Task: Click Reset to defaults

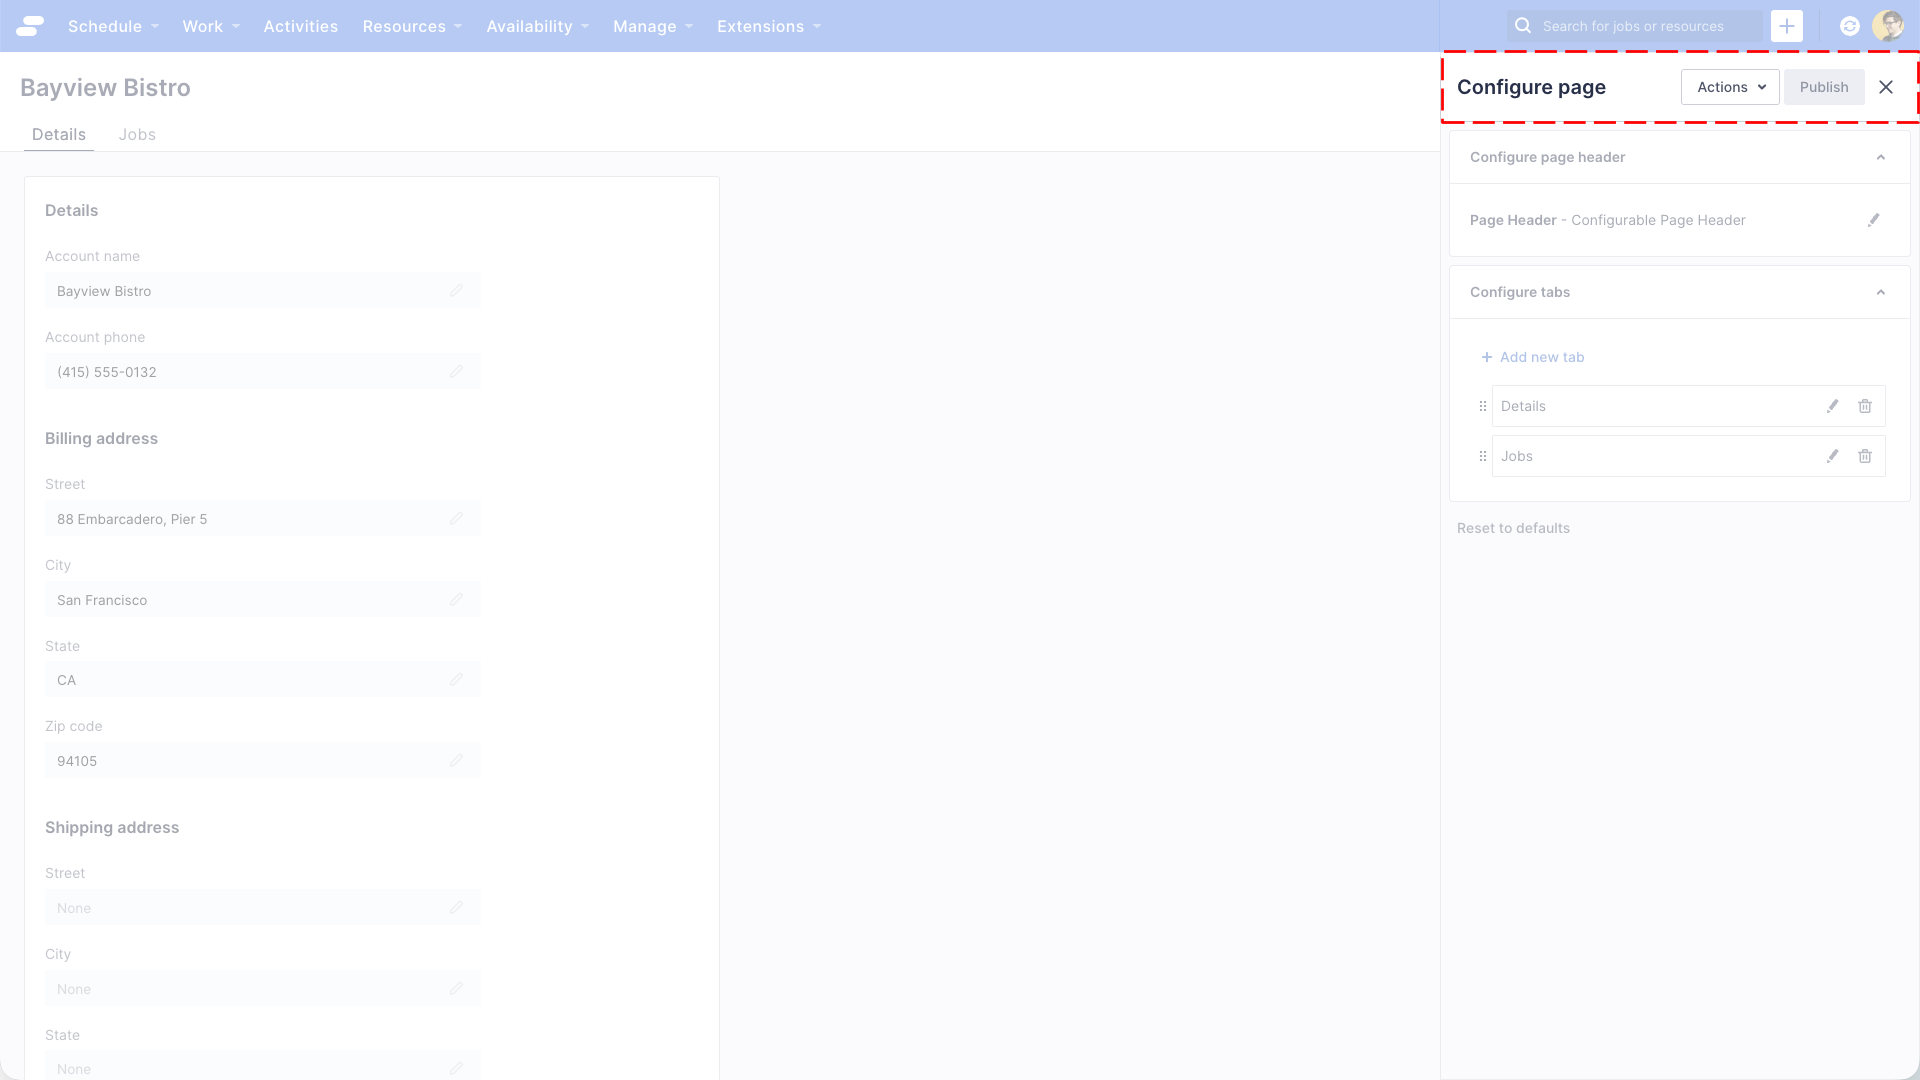Action: [1513, 528]
